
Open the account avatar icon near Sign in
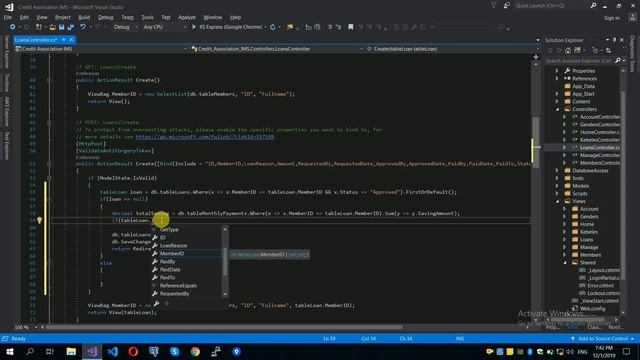point(632,17)
